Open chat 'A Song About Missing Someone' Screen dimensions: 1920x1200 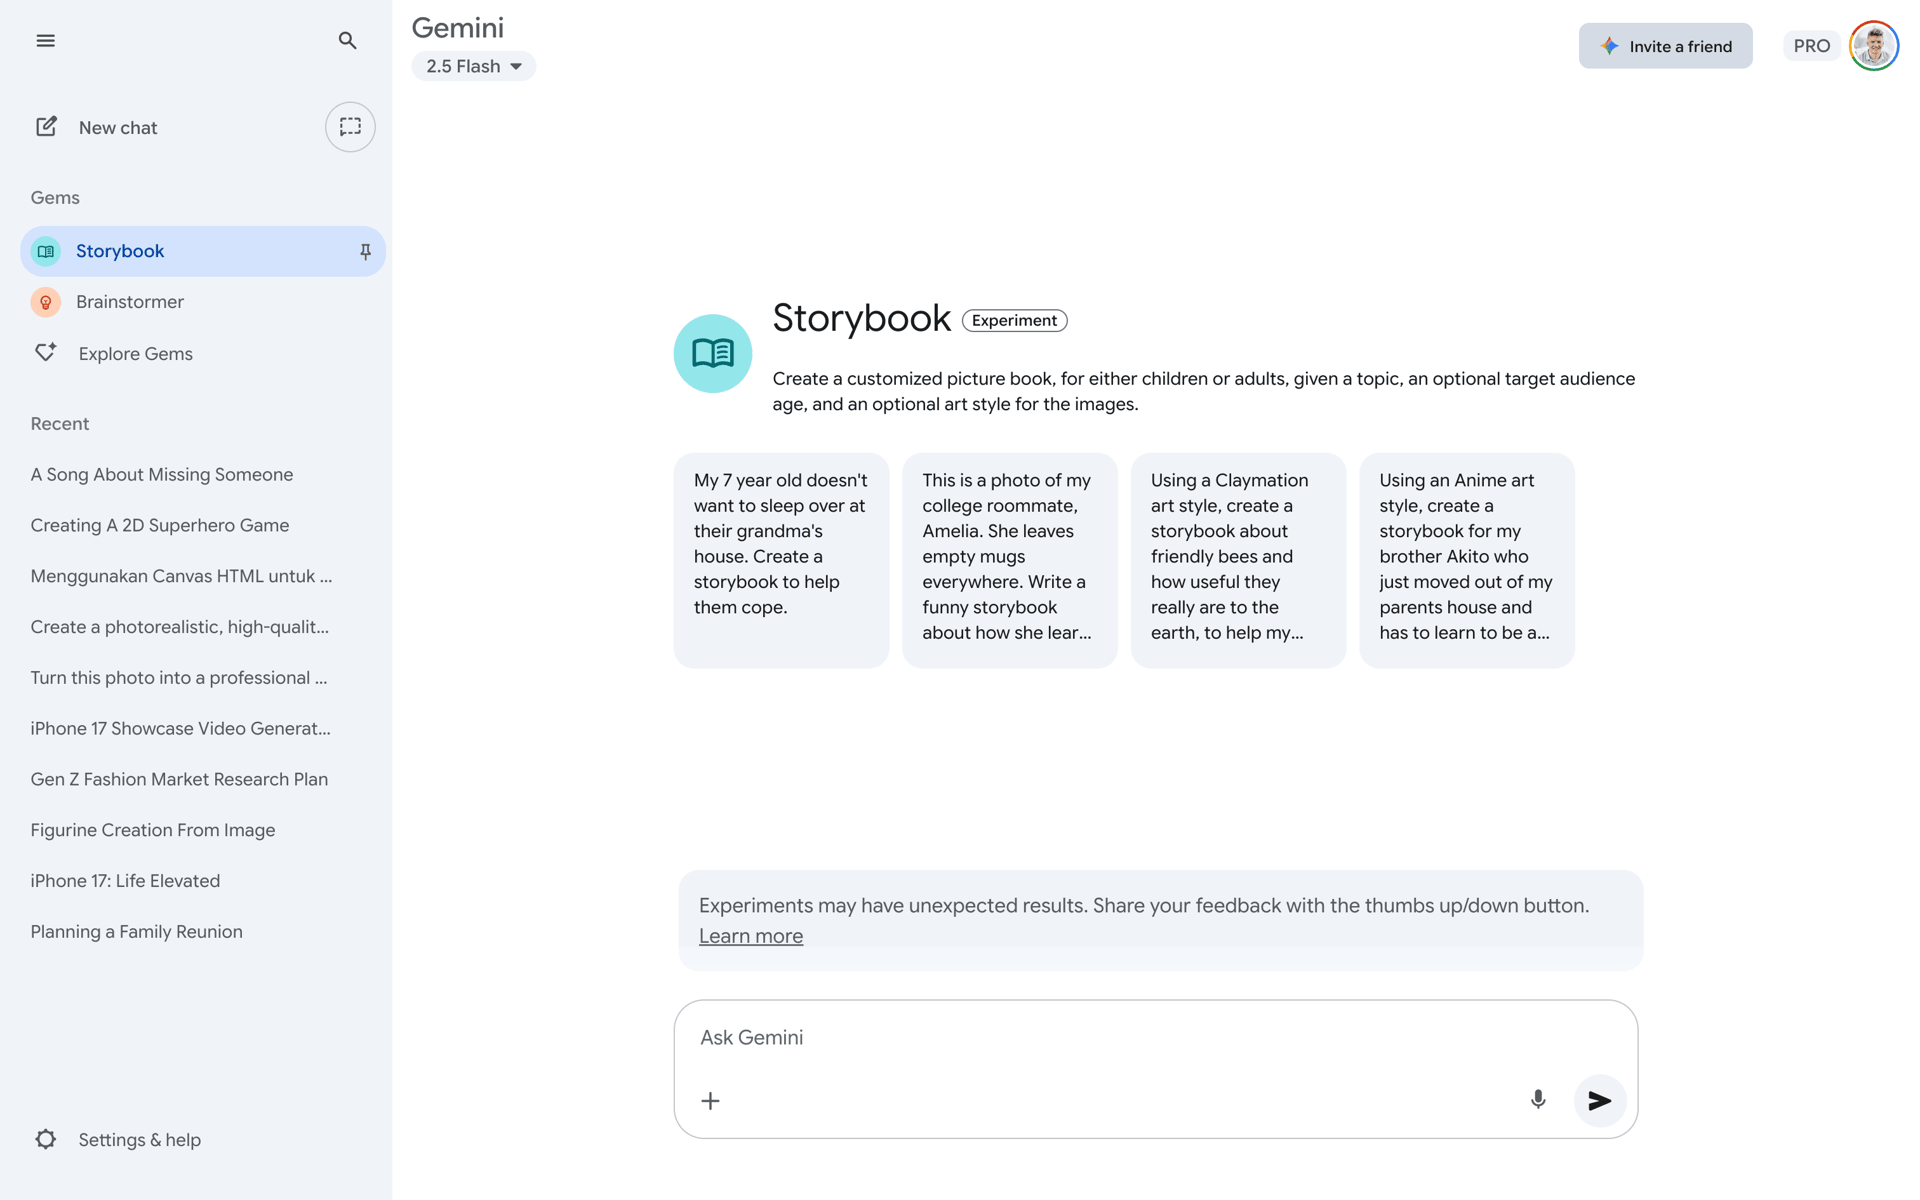point(162,475)
